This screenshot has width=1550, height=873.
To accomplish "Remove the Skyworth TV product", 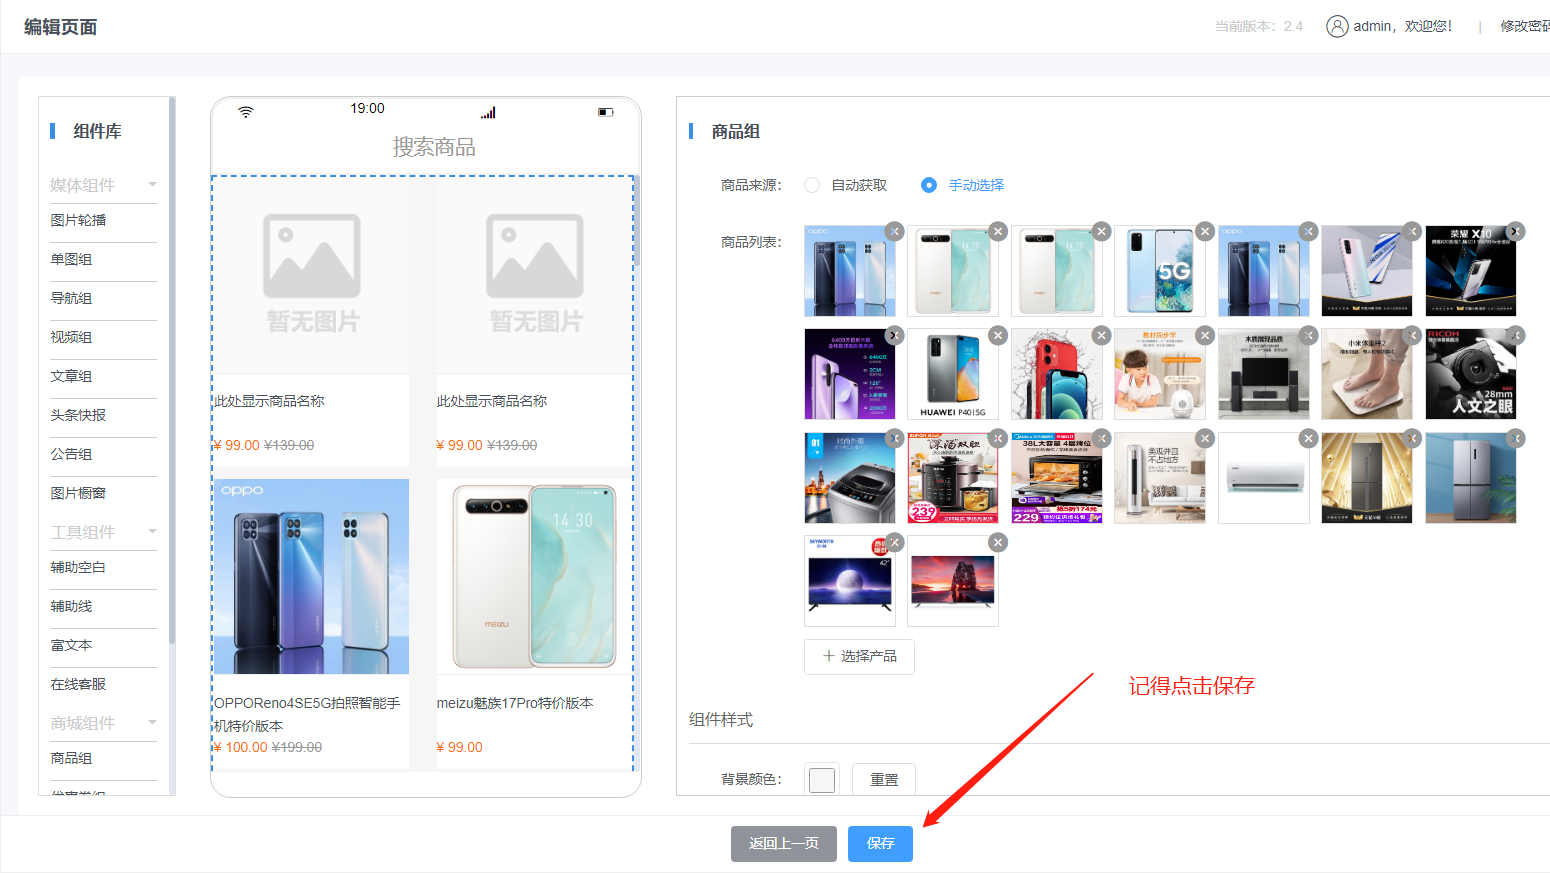I will click(x=895, y=542).
